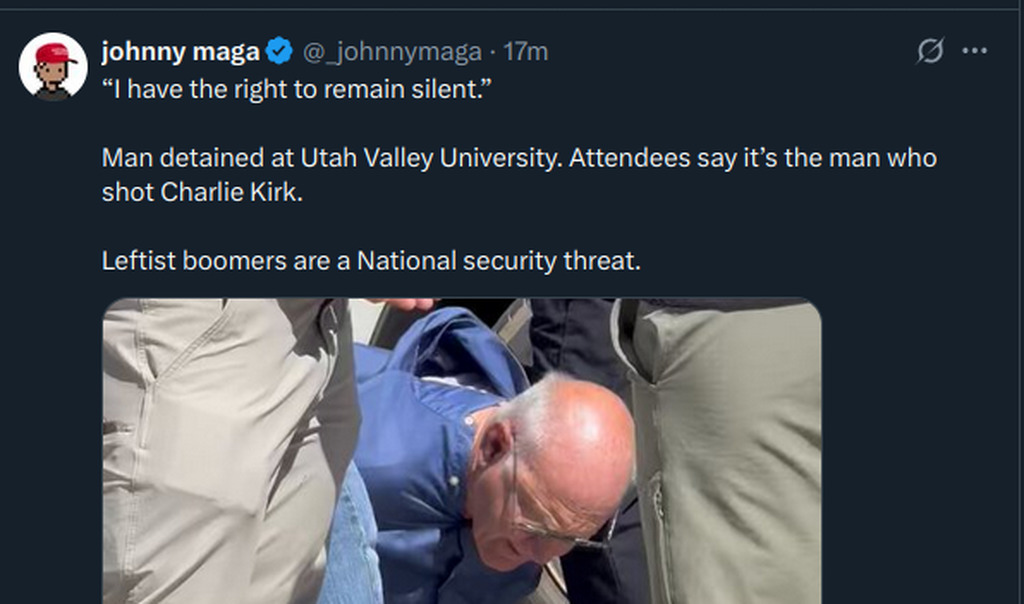
Task: Click the "Leftist boomers" sentence in post
Action: (370, 262)
